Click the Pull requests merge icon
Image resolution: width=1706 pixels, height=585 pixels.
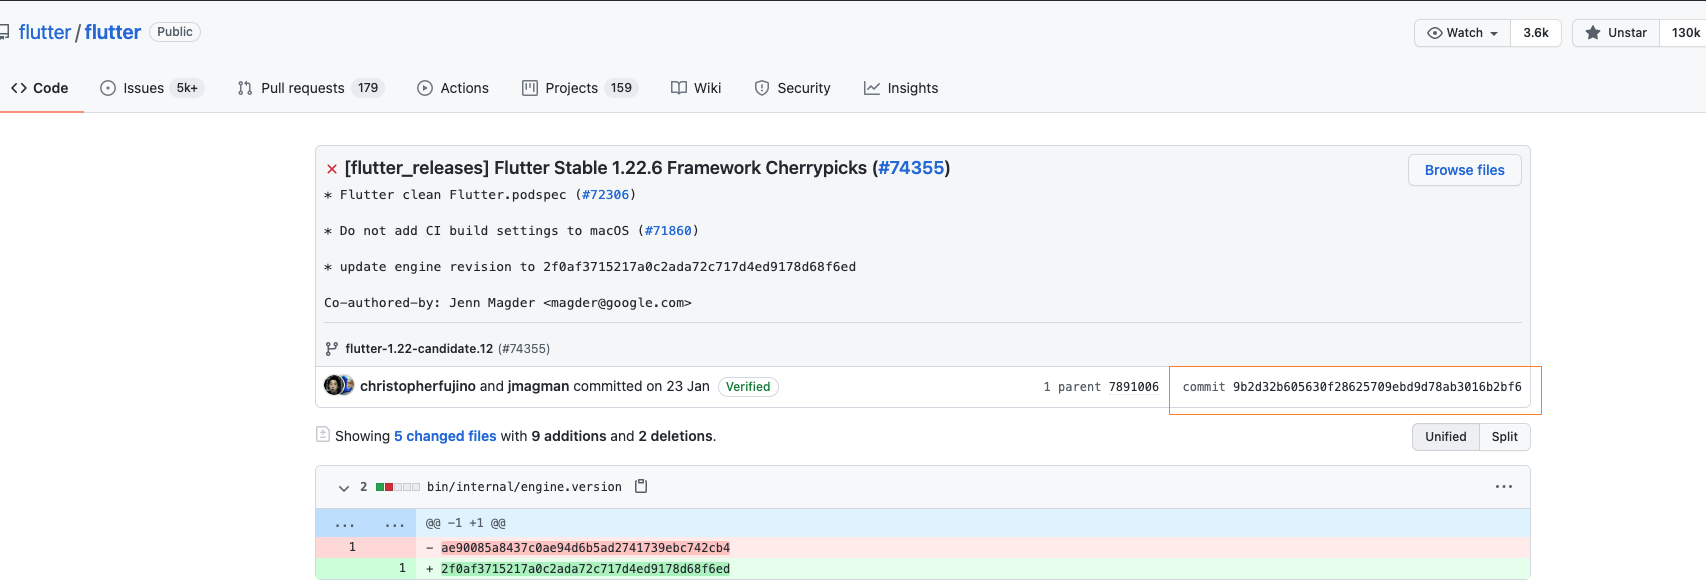[x=245, y=88]
